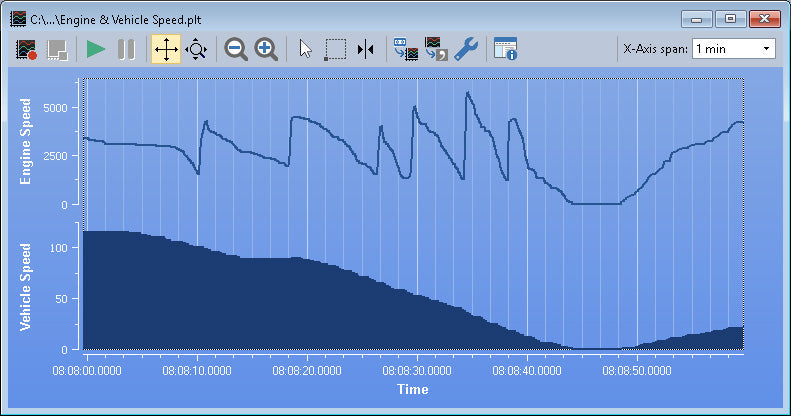Click the export plot to CSV icon
This screenshot has height=416, width=791.
pos(436,49)
